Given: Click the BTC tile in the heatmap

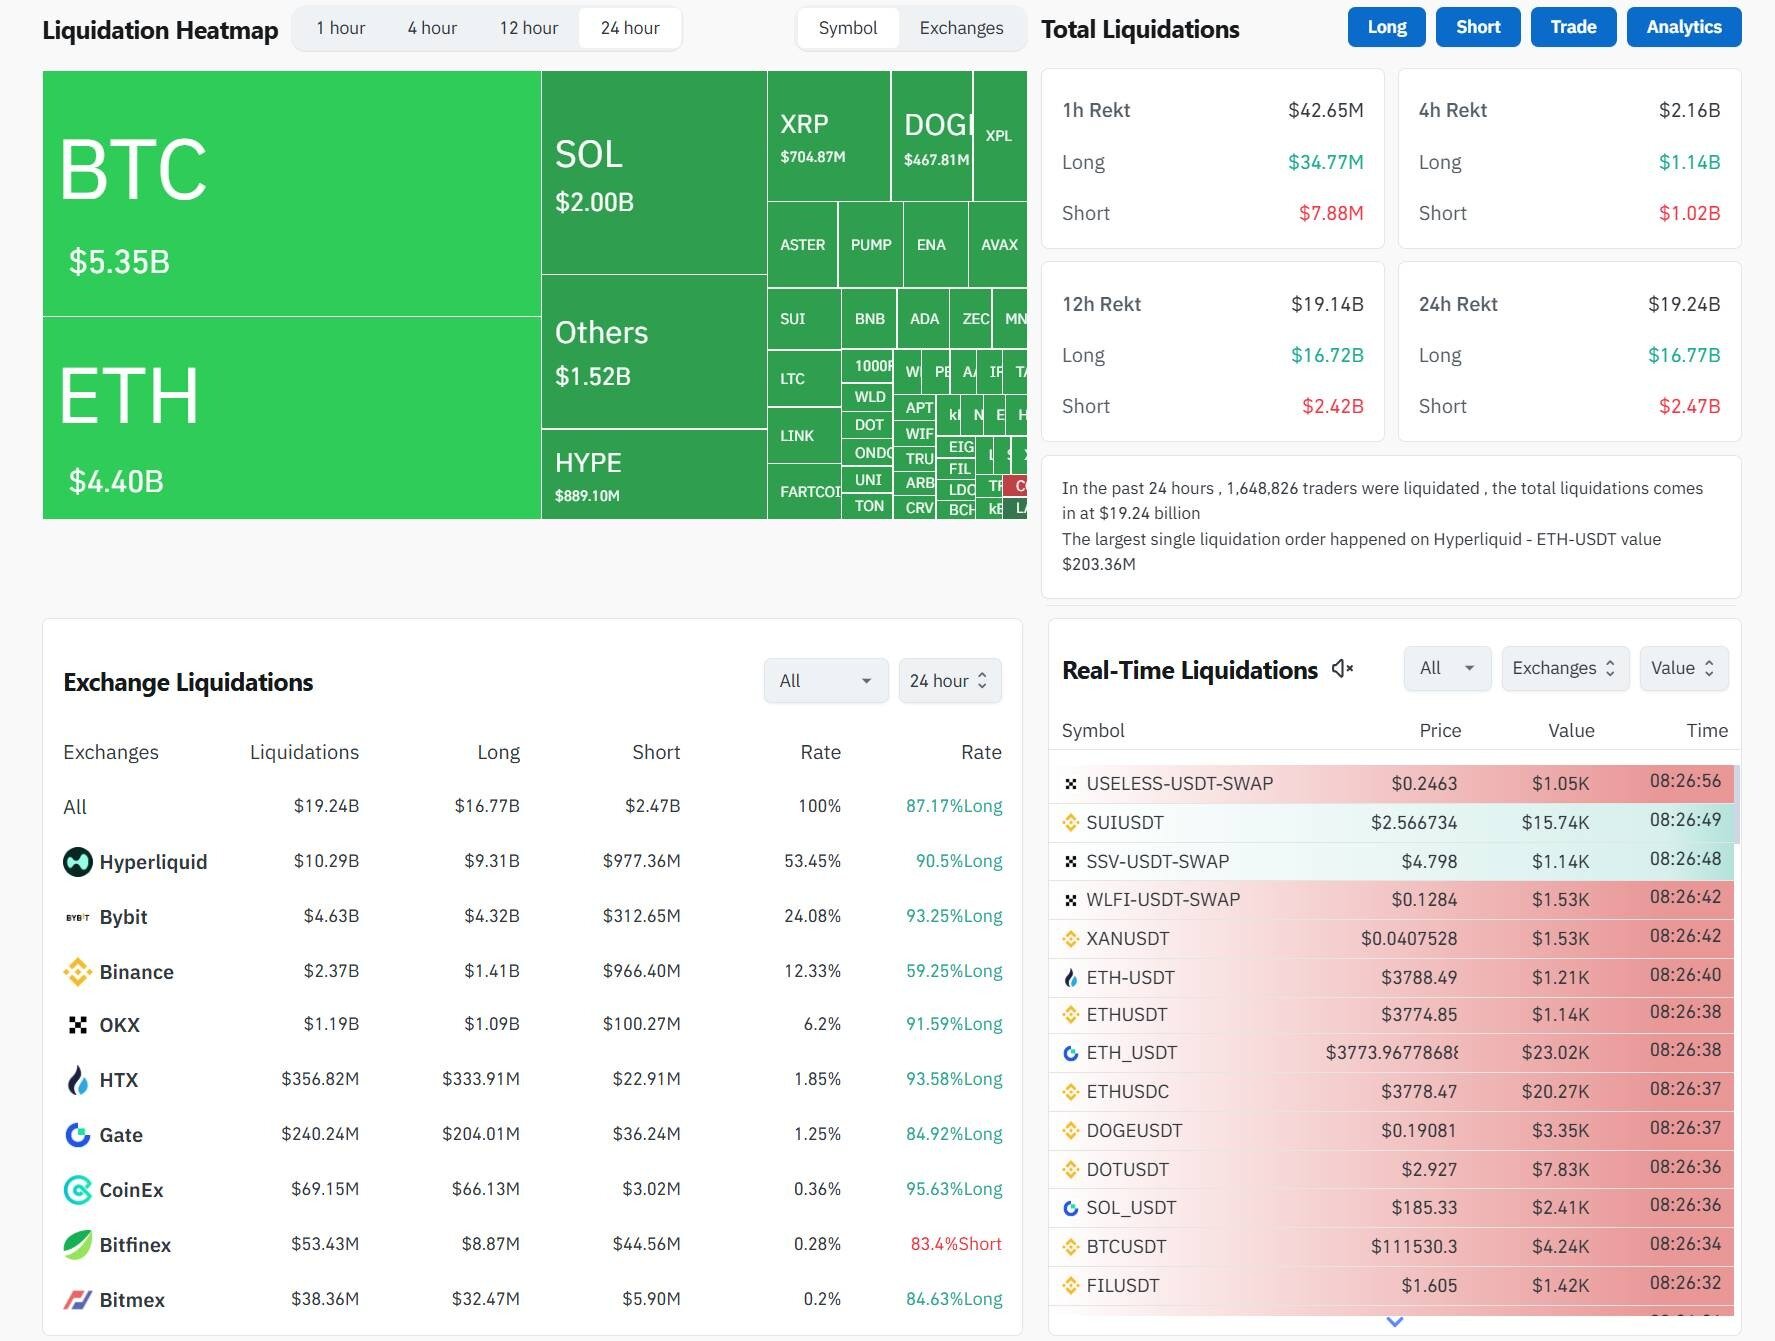Looking at the screenshot, I should coord(291,193).
